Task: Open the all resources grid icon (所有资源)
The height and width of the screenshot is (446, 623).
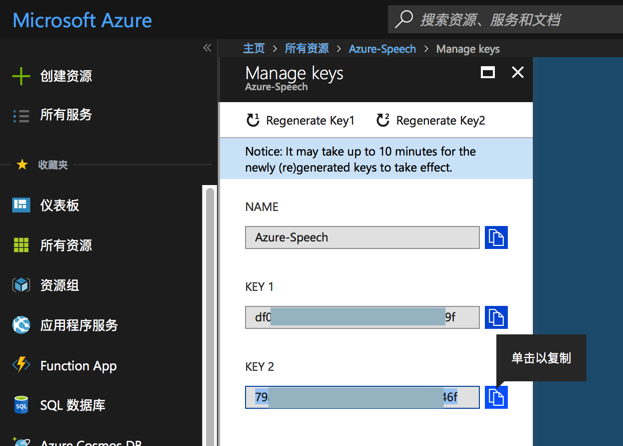Action: click(21, 245)
